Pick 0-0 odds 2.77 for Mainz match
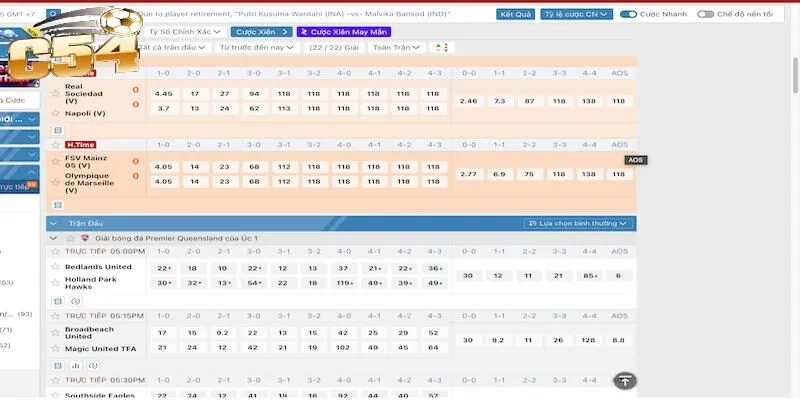The height and width of the screenshot is (400, 800). pyautogui.click(x=468, y=174)
